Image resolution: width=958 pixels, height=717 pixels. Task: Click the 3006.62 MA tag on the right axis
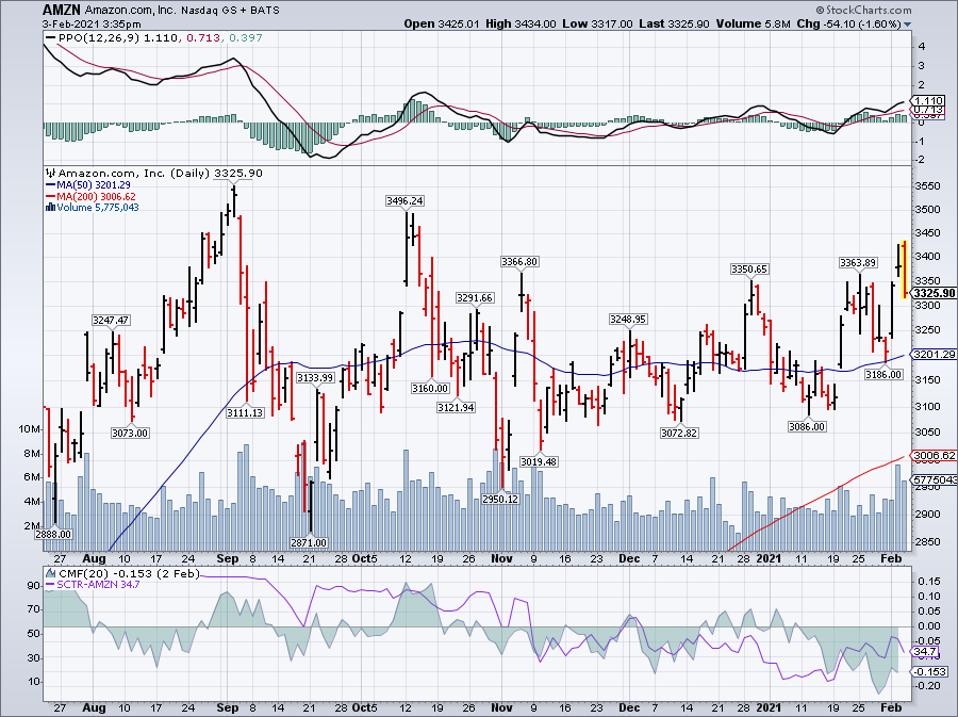click(x=935, y=455)
